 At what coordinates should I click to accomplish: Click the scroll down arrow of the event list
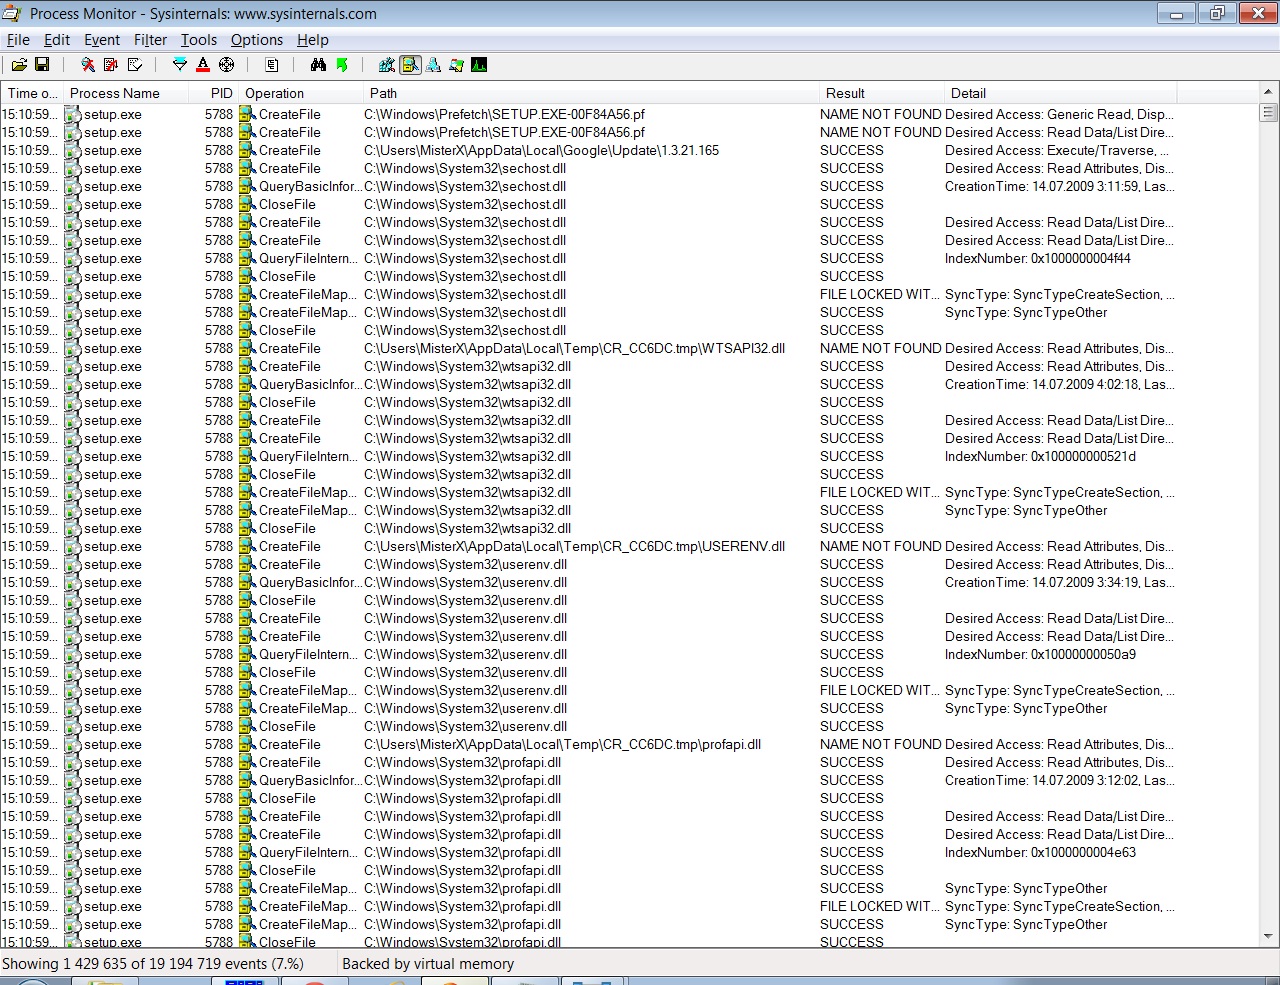[1269, 937]
